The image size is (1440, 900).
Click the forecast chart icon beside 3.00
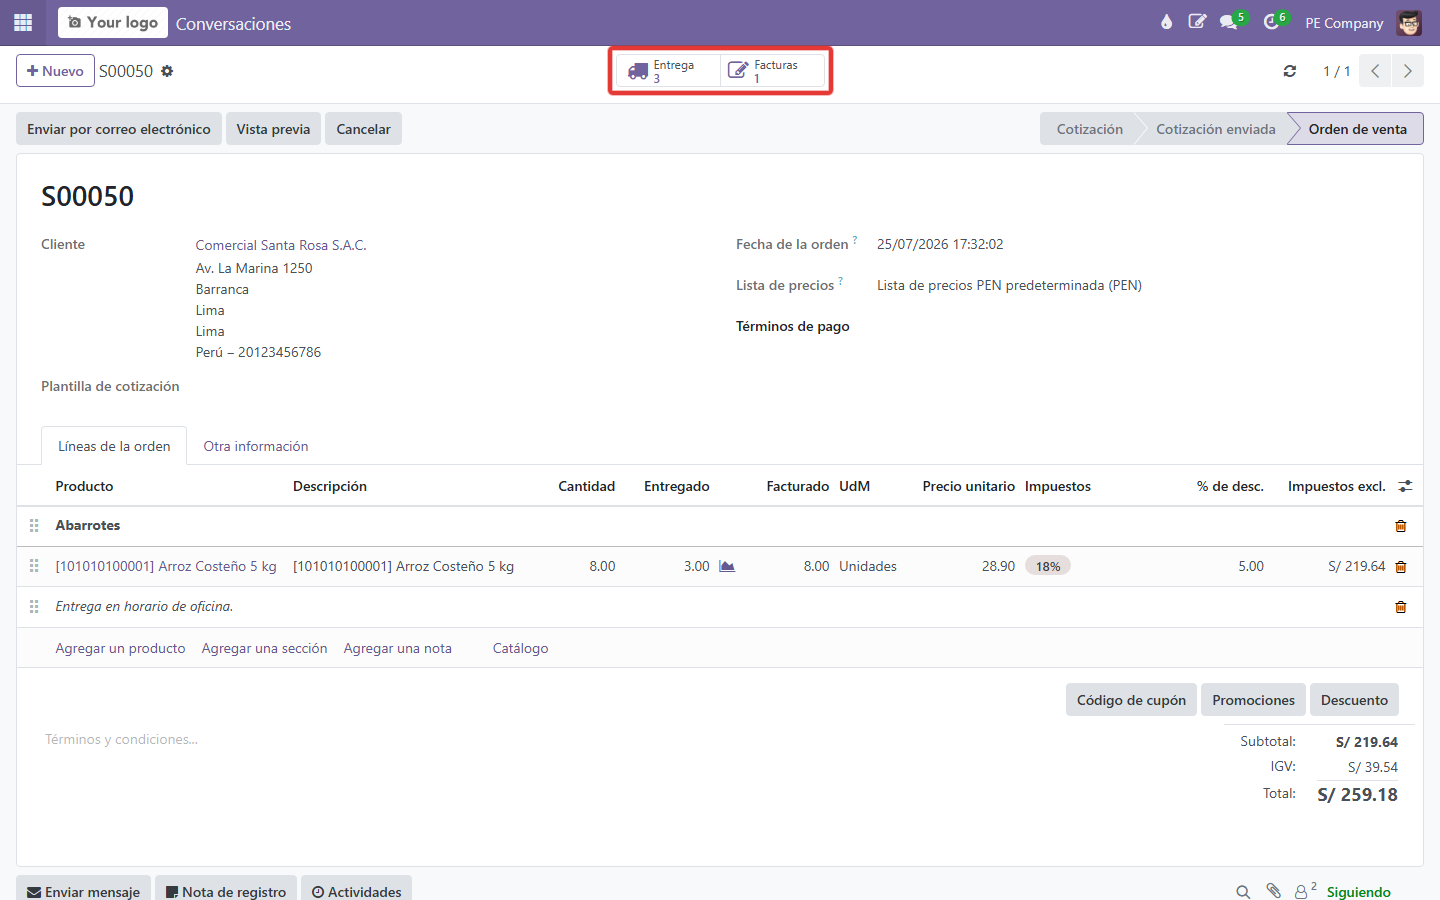tap(727, 566)
